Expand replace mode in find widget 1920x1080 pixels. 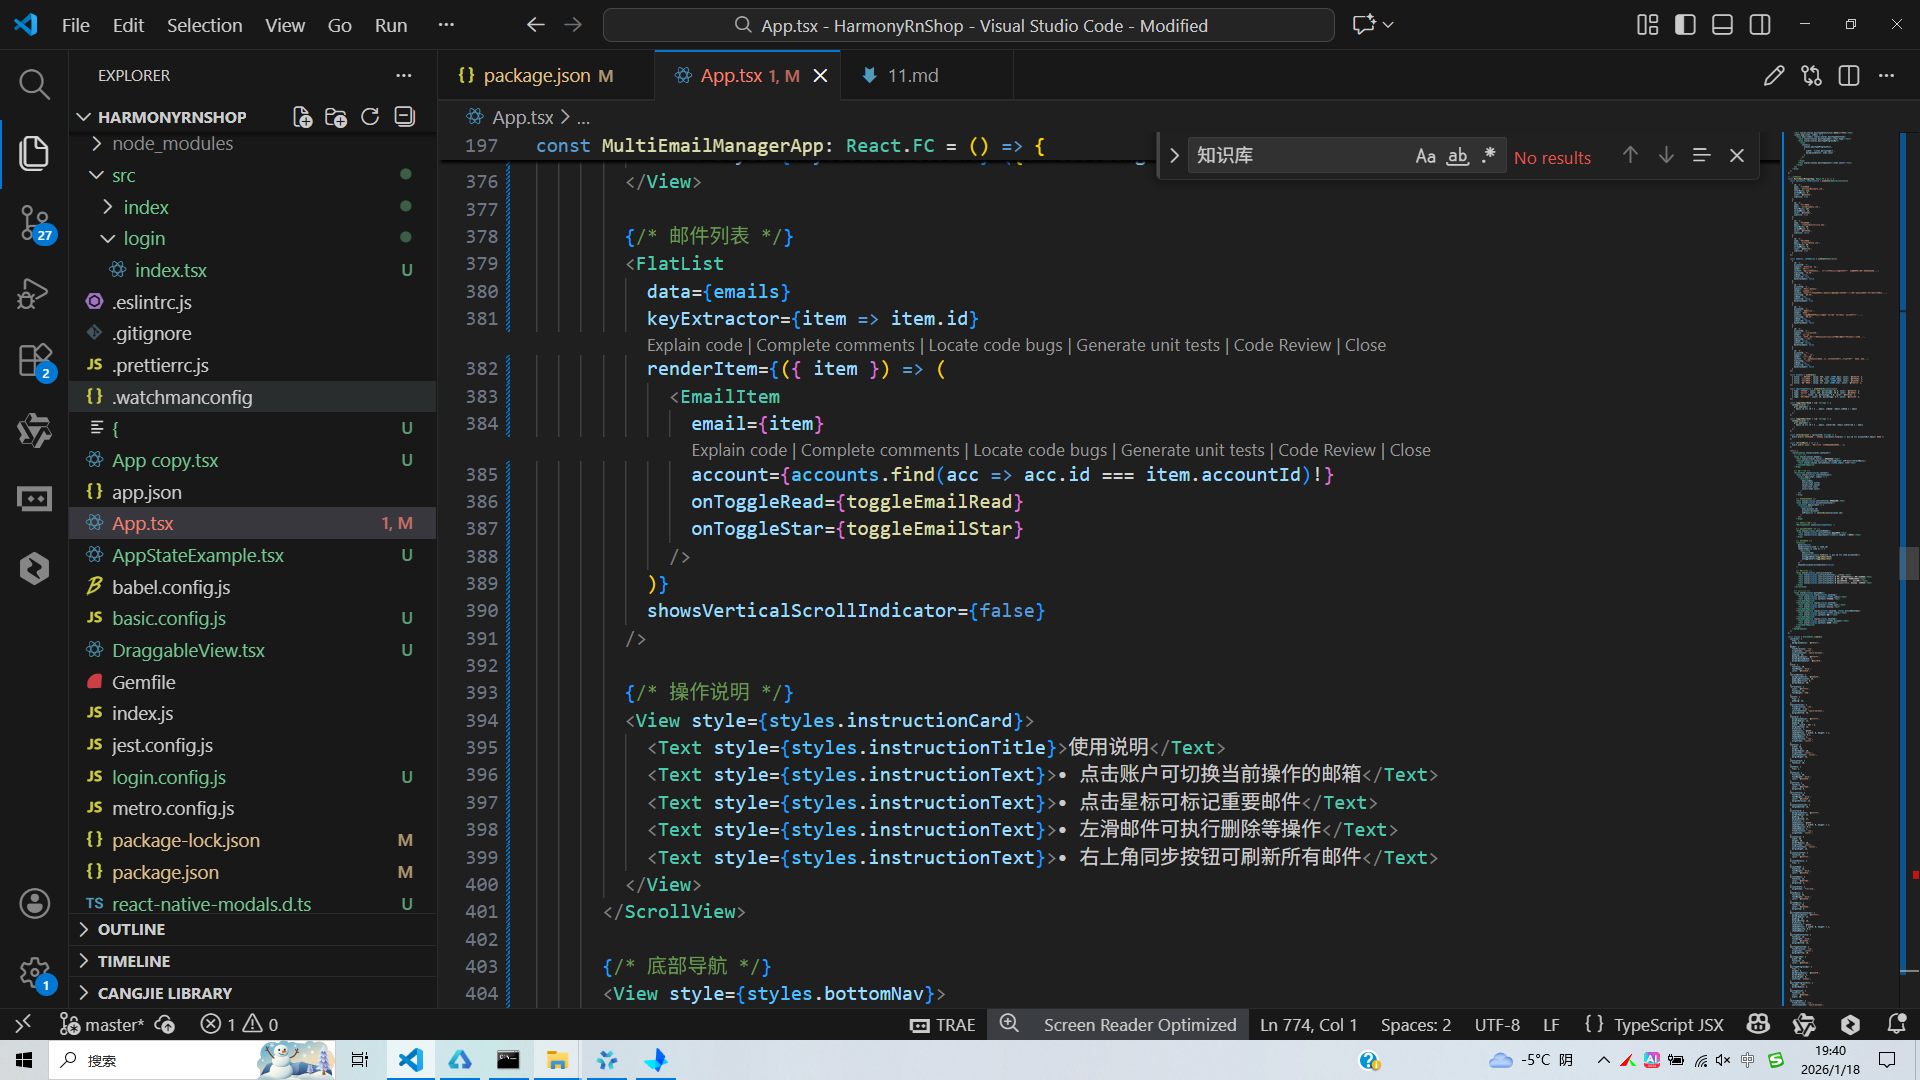tap(1174, 156)
